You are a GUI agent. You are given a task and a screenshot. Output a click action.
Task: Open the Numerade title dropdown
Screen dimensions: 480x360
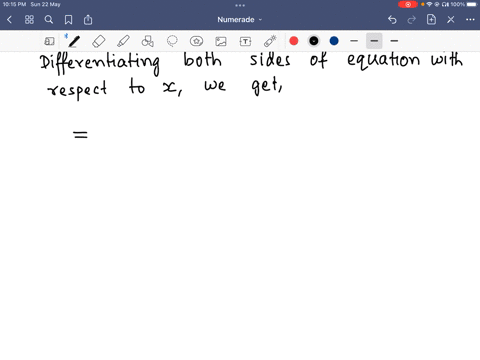point(240,20)
